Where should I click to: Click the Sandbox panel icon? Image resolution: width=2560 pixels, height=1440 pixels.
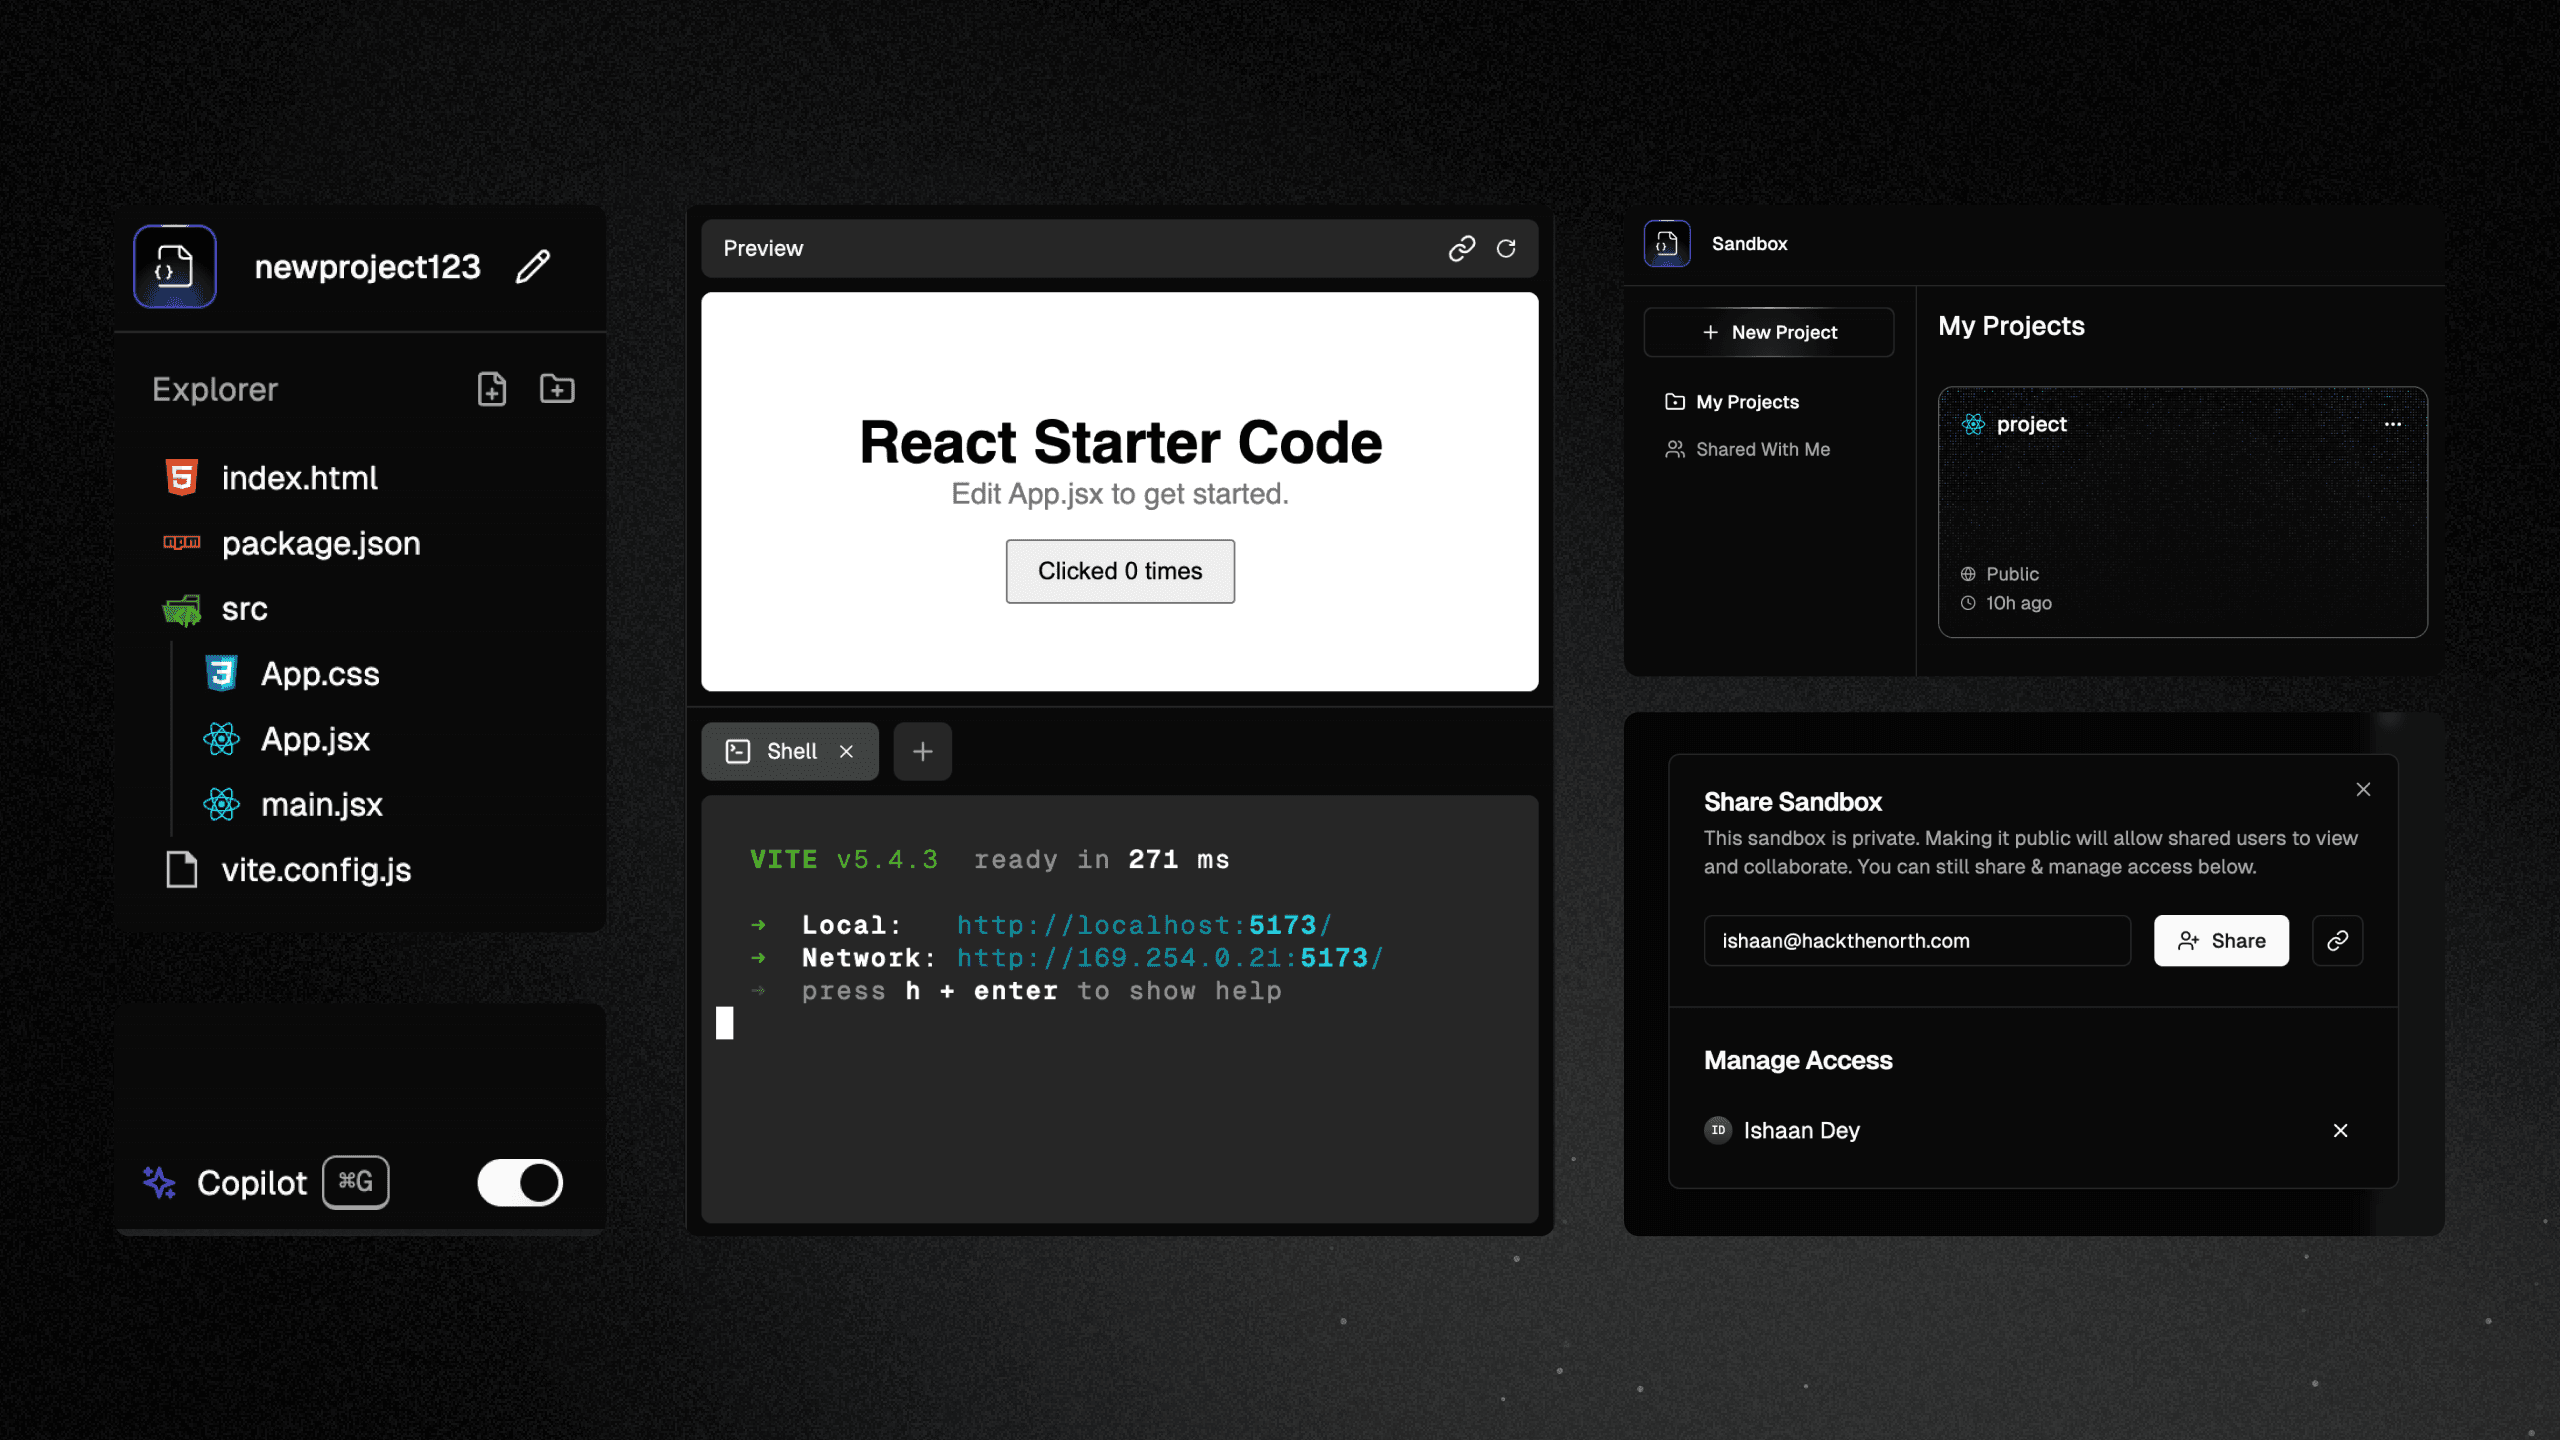[x=1667, y=243]
